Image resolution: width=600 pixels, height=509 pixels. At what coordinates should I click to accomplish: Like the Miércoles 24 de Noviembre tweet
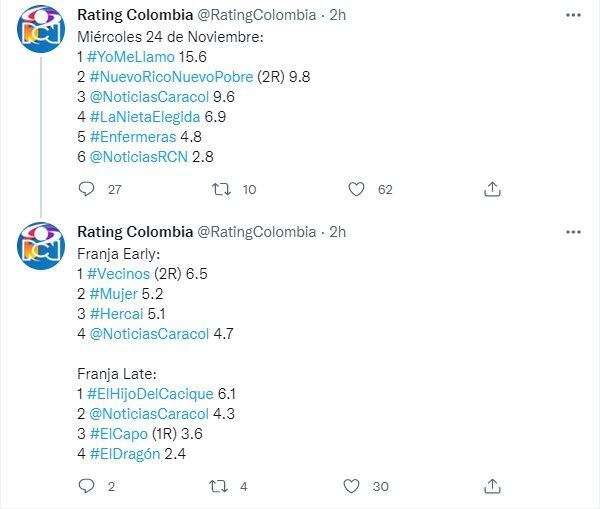tap(356, 189)
